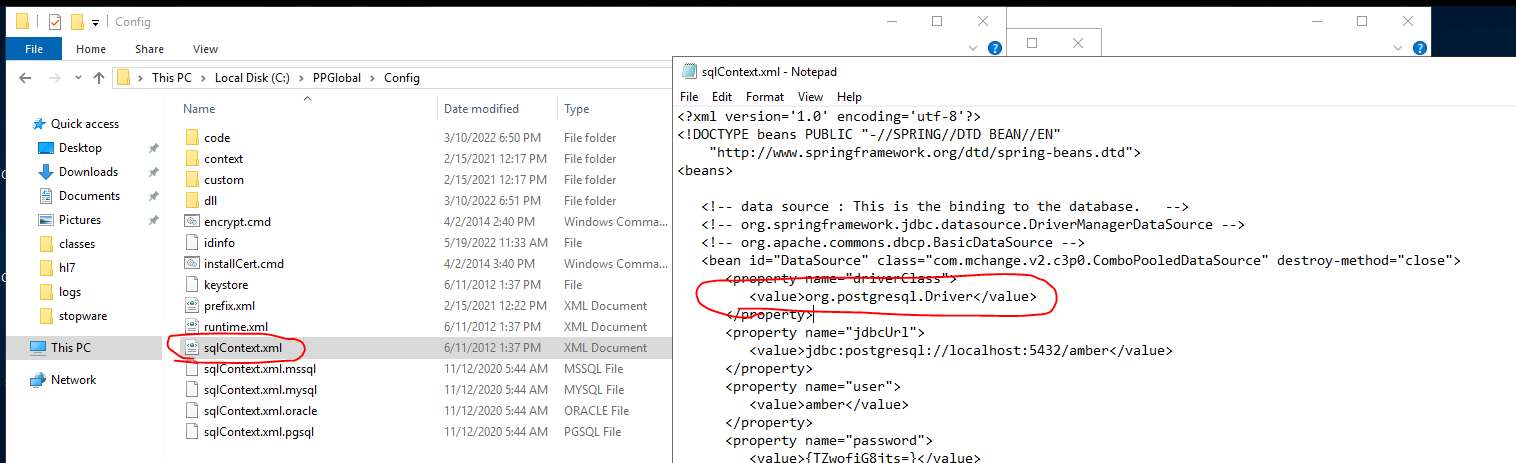Open Documents in navigation pane

[x=89, y=196]
